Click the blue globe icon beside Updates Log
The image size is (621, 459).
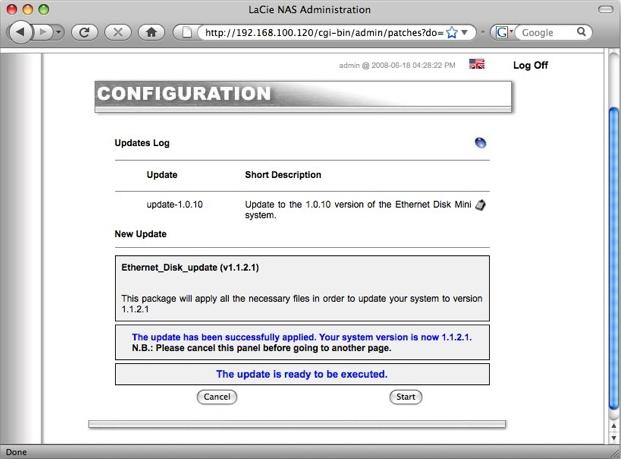coord(481,143)
